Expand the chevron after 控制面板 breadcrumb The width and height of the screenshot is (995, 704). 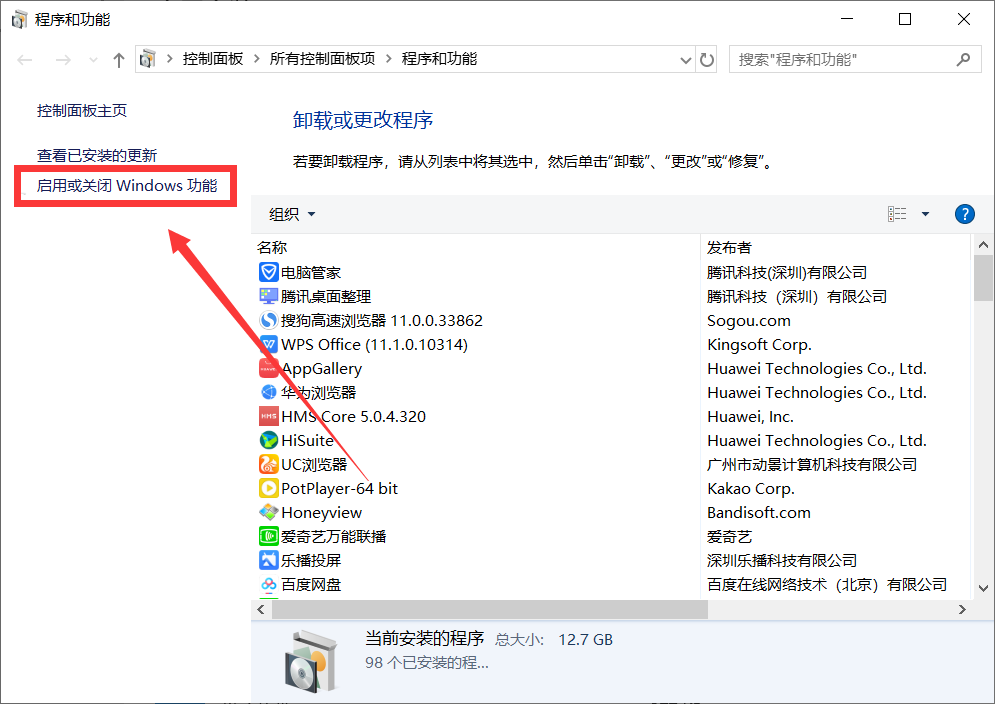pyautogui.click(x=256, y=59)
